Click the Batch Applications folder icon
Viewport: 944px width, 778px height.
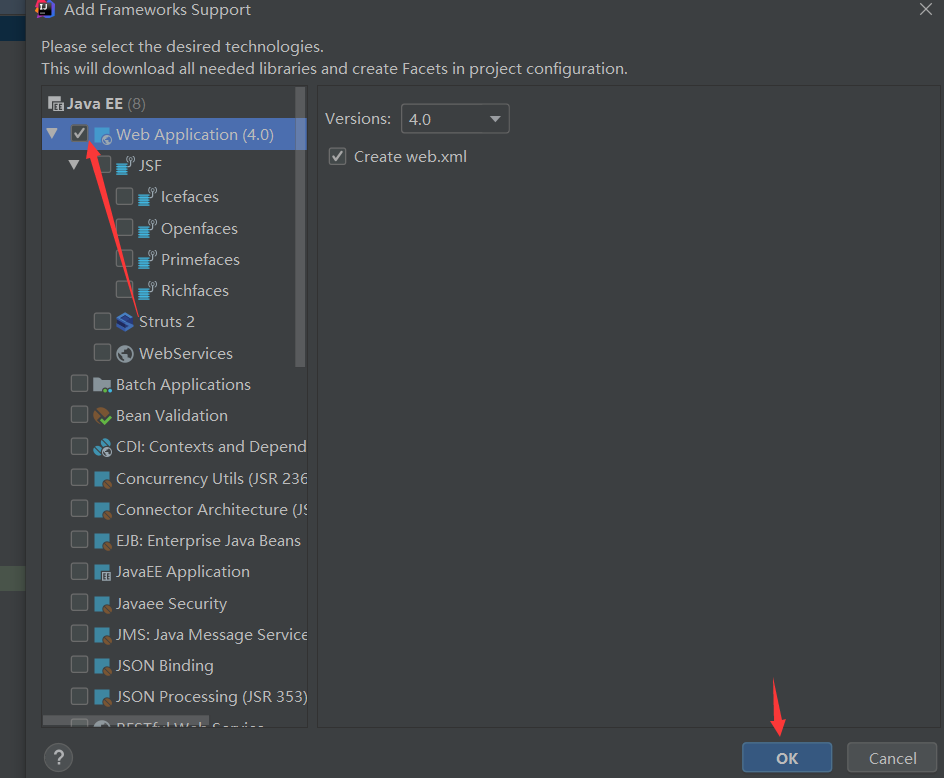coord(102,385)
